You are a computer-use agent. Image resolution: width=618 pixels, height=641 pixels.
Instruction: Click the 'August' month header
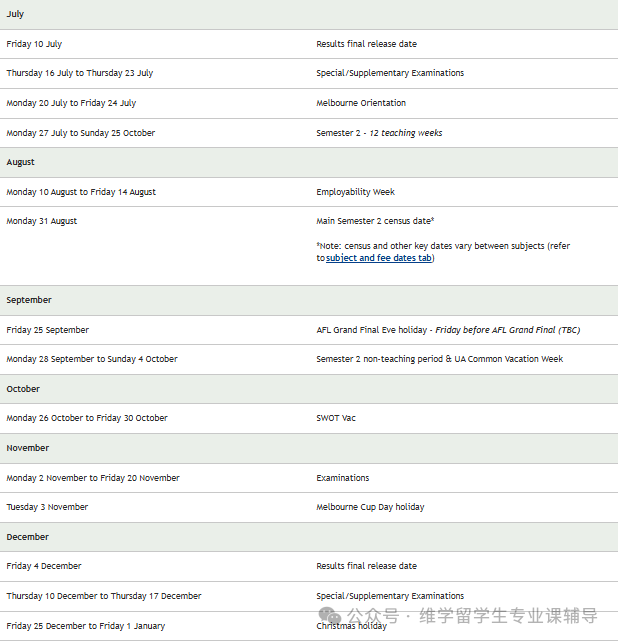coord(20,162)
